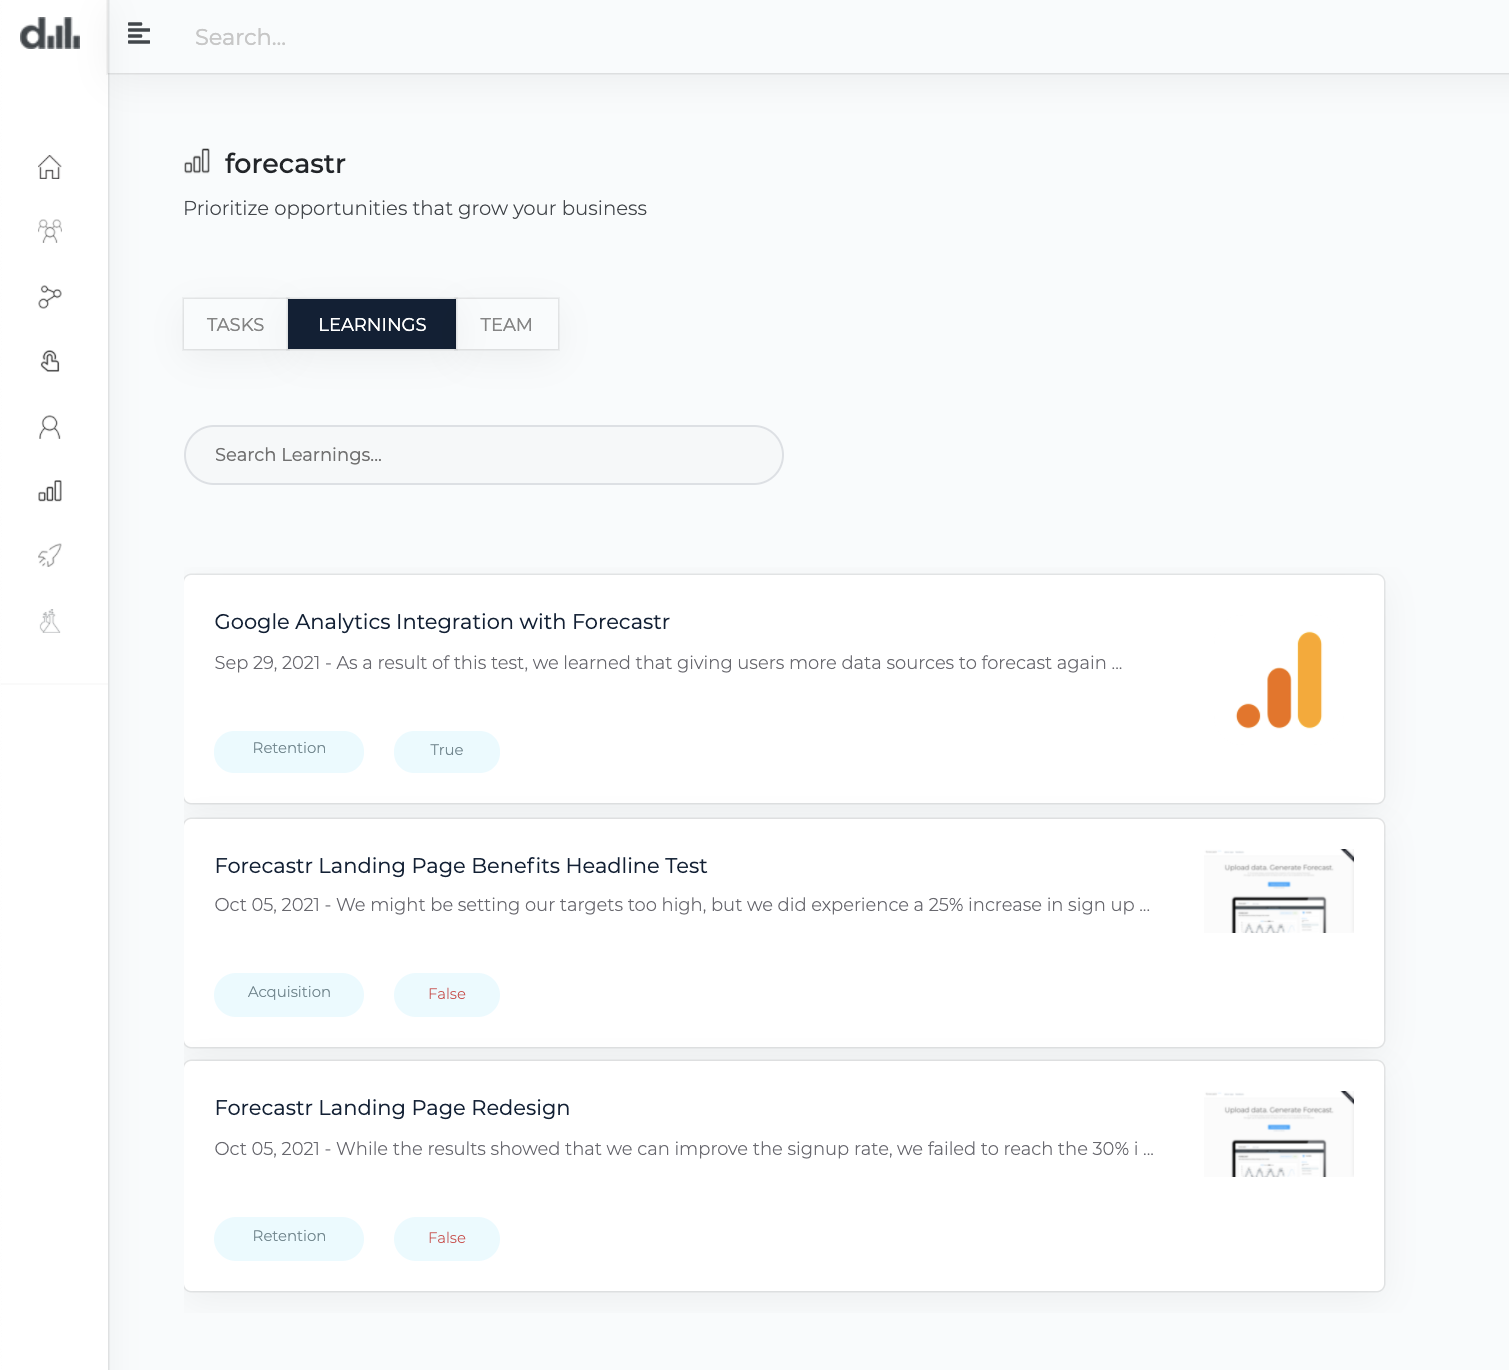Select the LEARNINGS tab
The width and height of the screenshot is (1509, 1370).
tap(372, 324)
